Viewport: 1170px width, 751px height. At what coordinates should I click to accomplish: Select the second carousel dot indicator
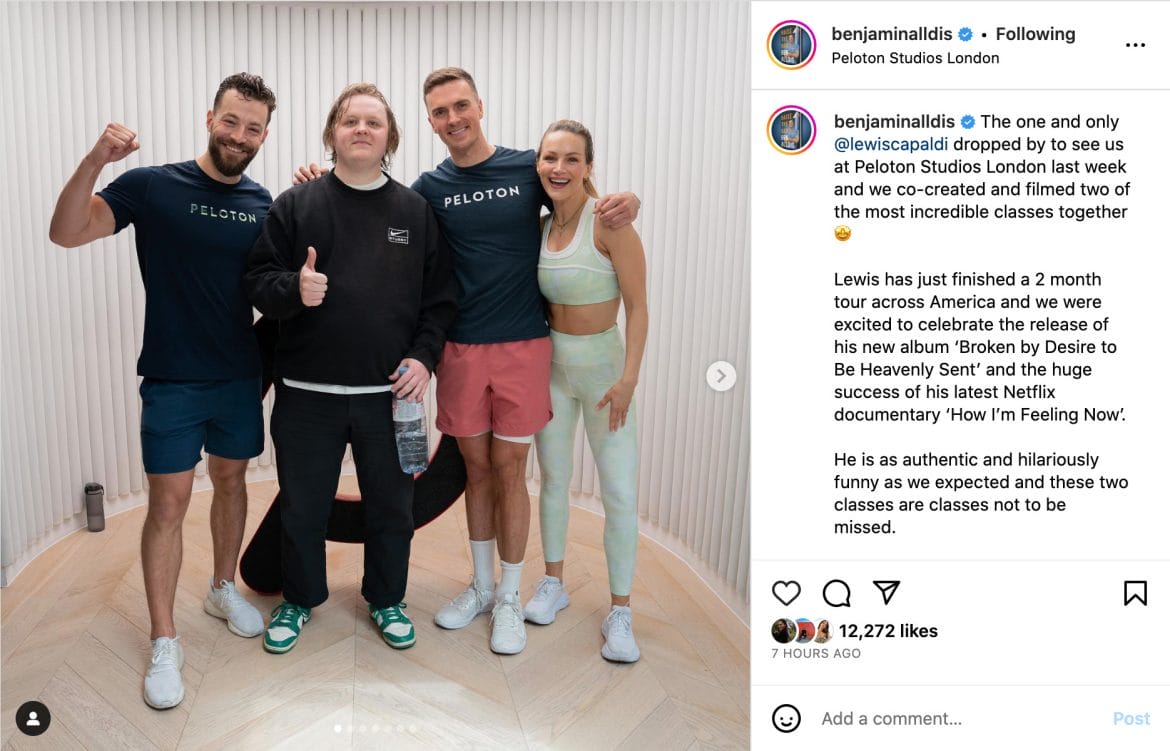coord(350,729)
